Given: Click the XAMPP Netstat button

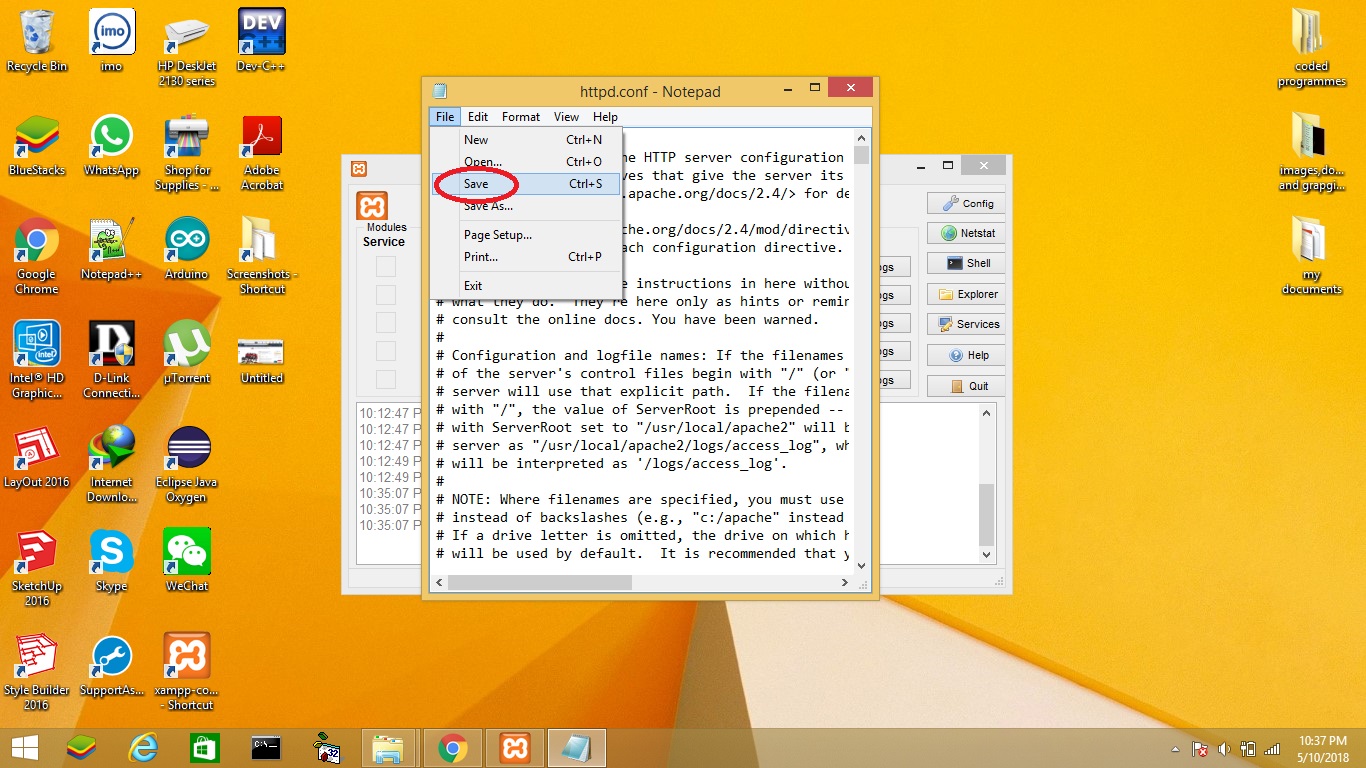Looking at the screenshot, I should 966,233.
